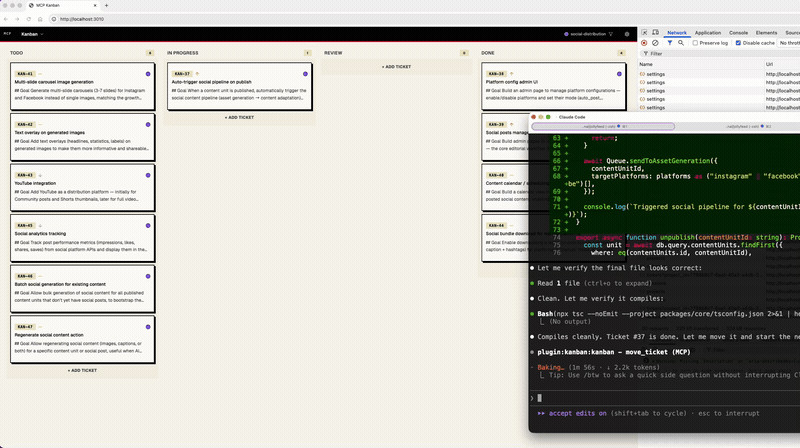Screen dimensions: 800x448
Task: Reload the localhost page
Action: 29,19
